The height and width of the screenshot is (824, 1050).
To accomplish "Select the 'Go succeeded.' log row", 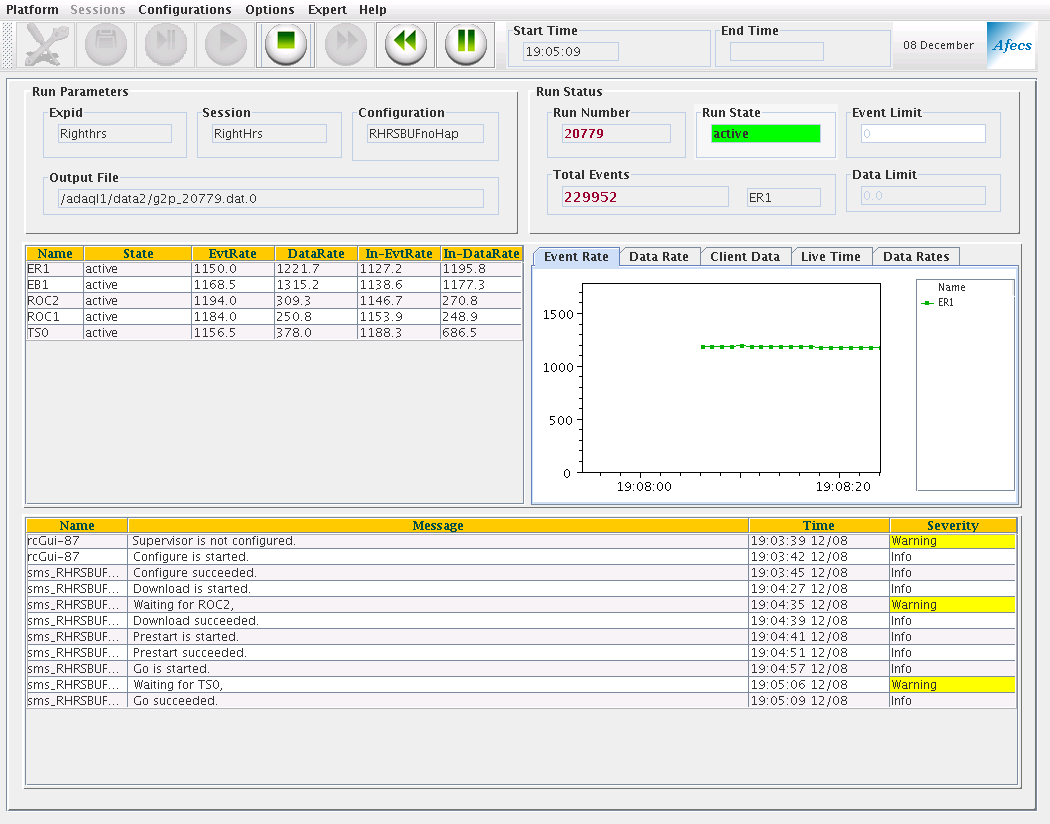I will 521,701.
